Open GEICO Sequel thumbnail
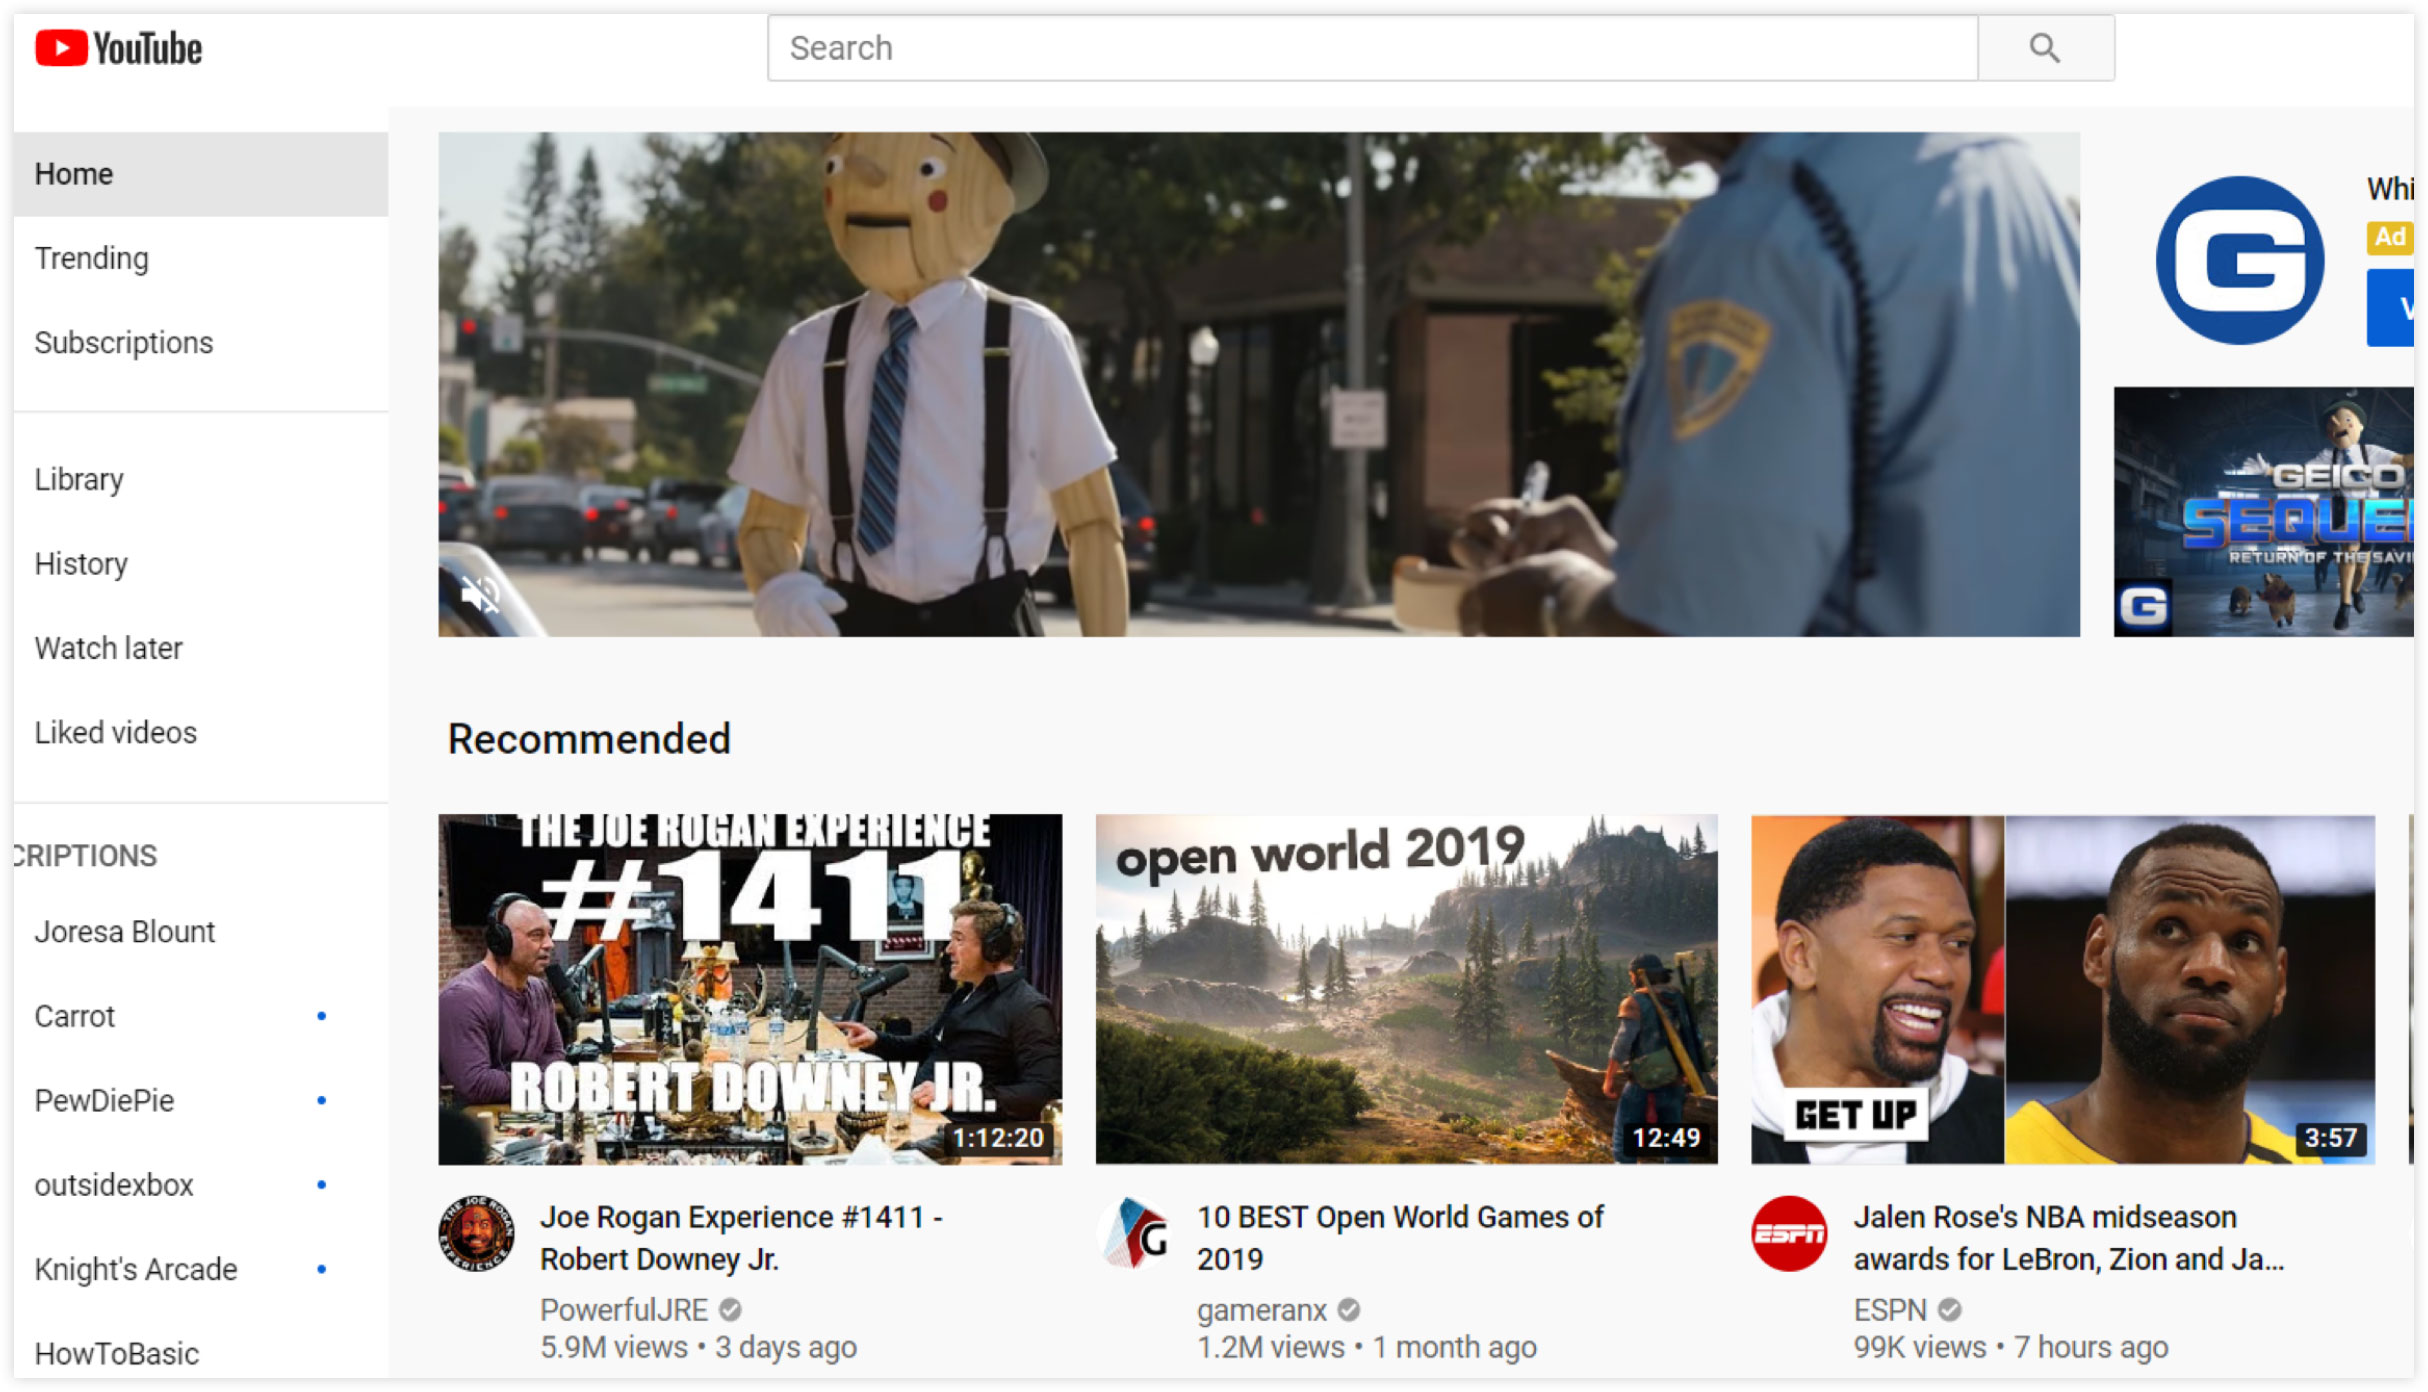The width and height of the screenshot is (2428, 1392). click(x=2264, y=511)
